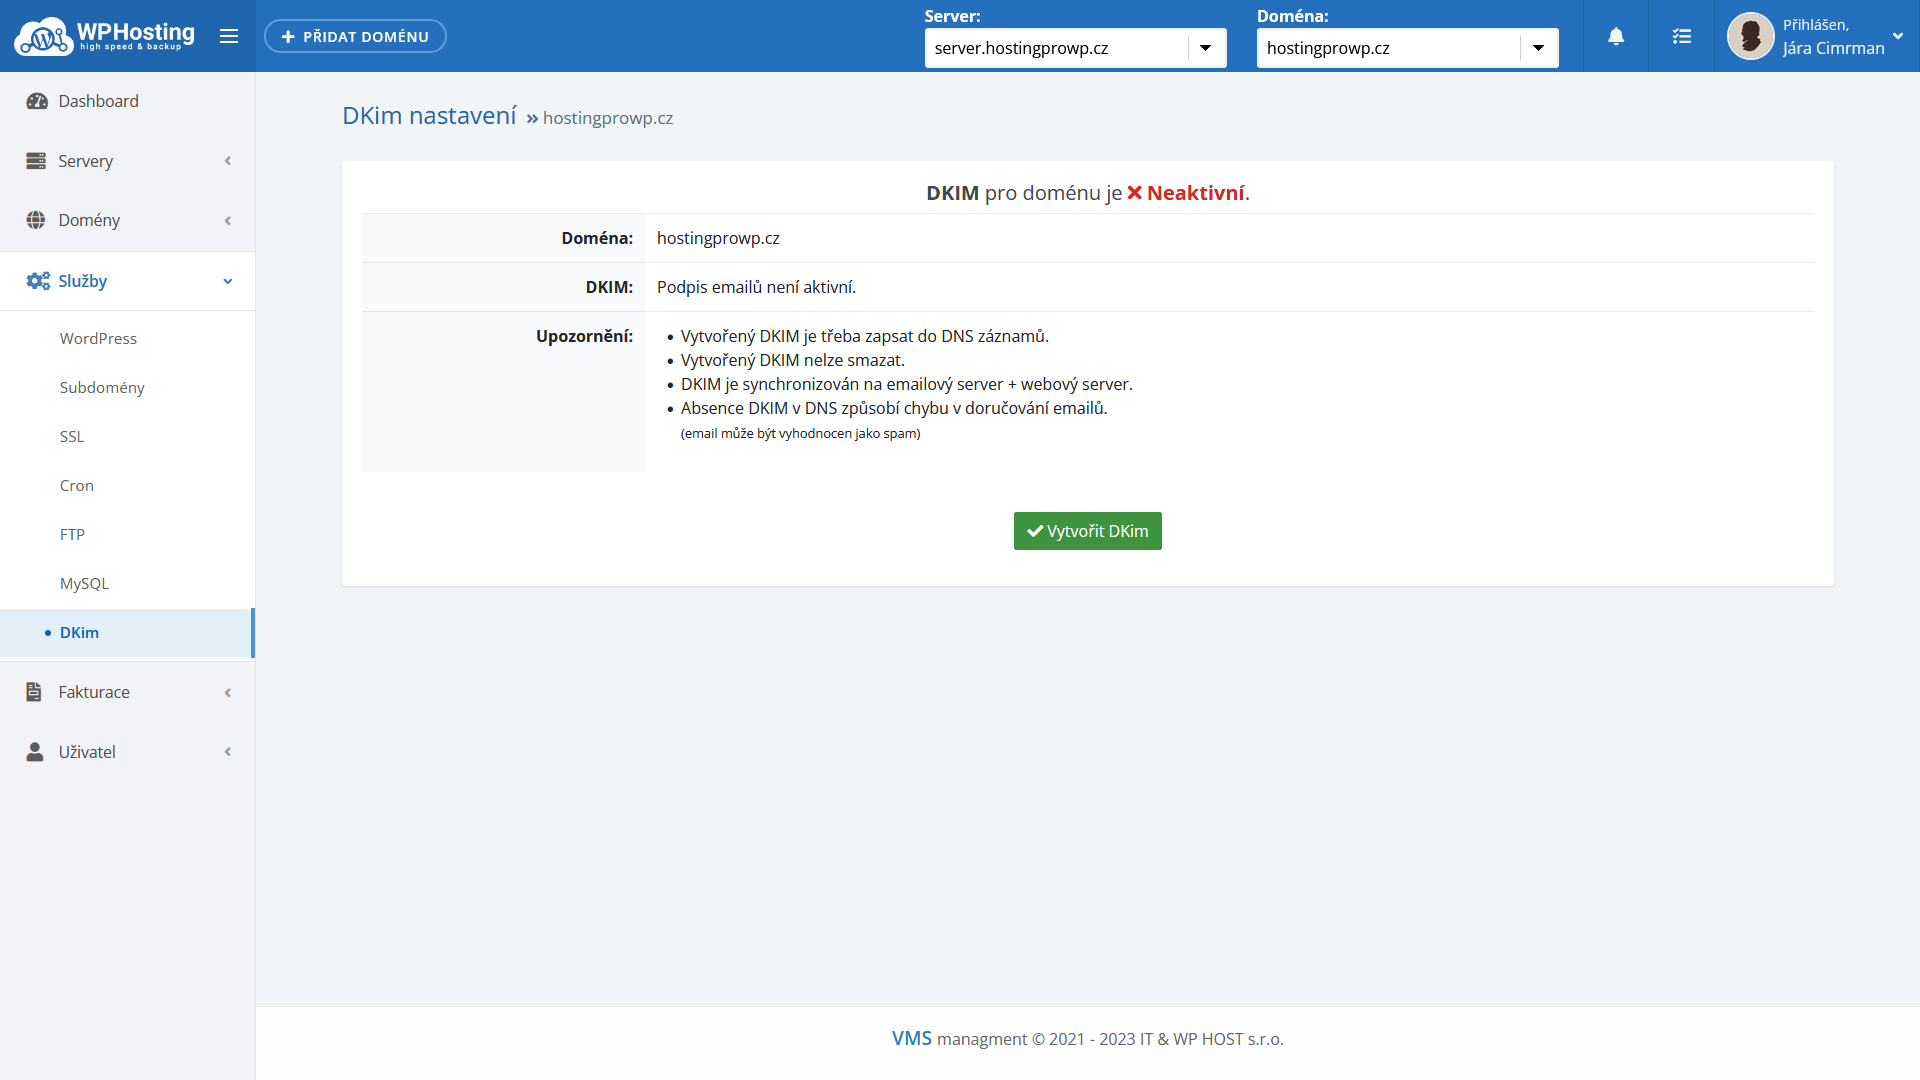
Task: Click the Jára Cimrman avatar picture
Action: tap(1750, 36)
